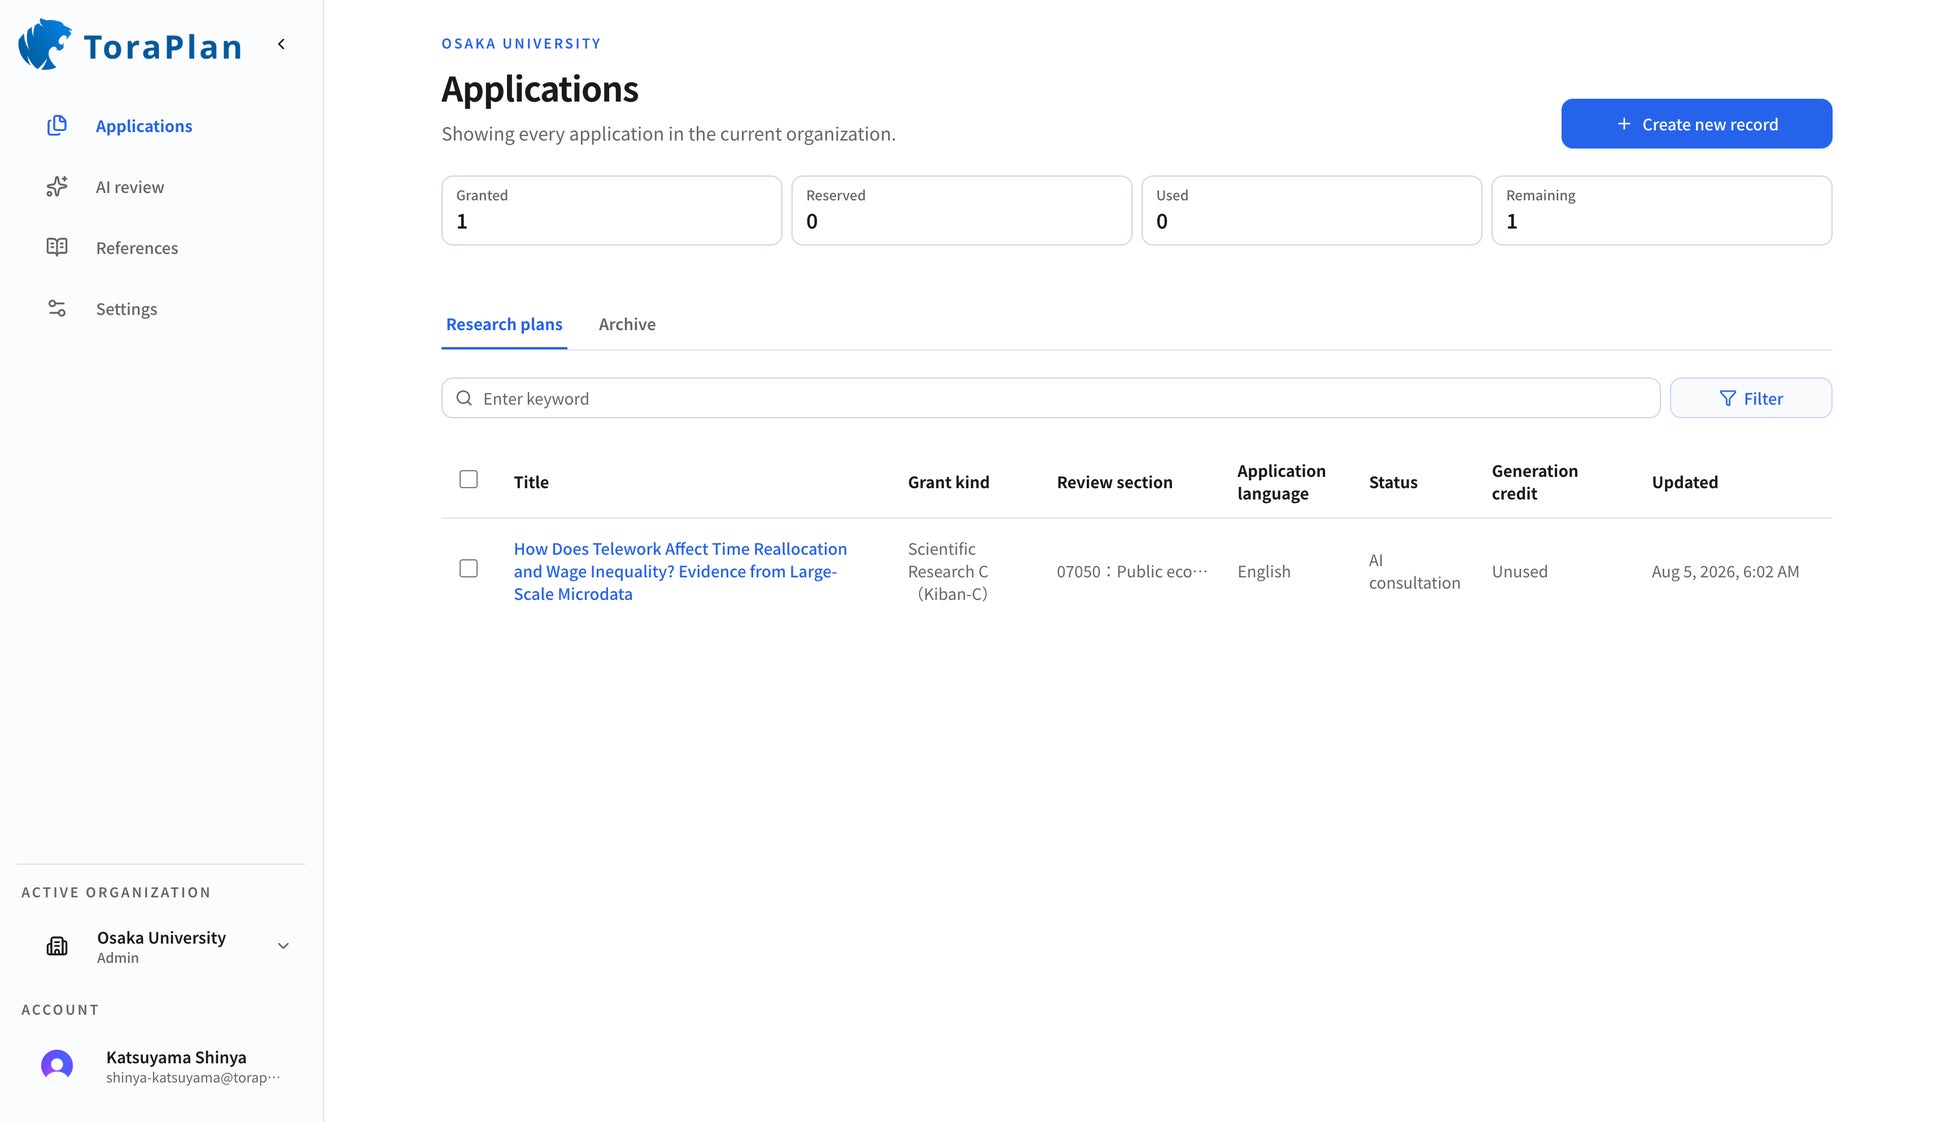Switch to the Archive tab
Image resolution: width=1950 pixels, height=1122 pixels.
click(627, 324)
